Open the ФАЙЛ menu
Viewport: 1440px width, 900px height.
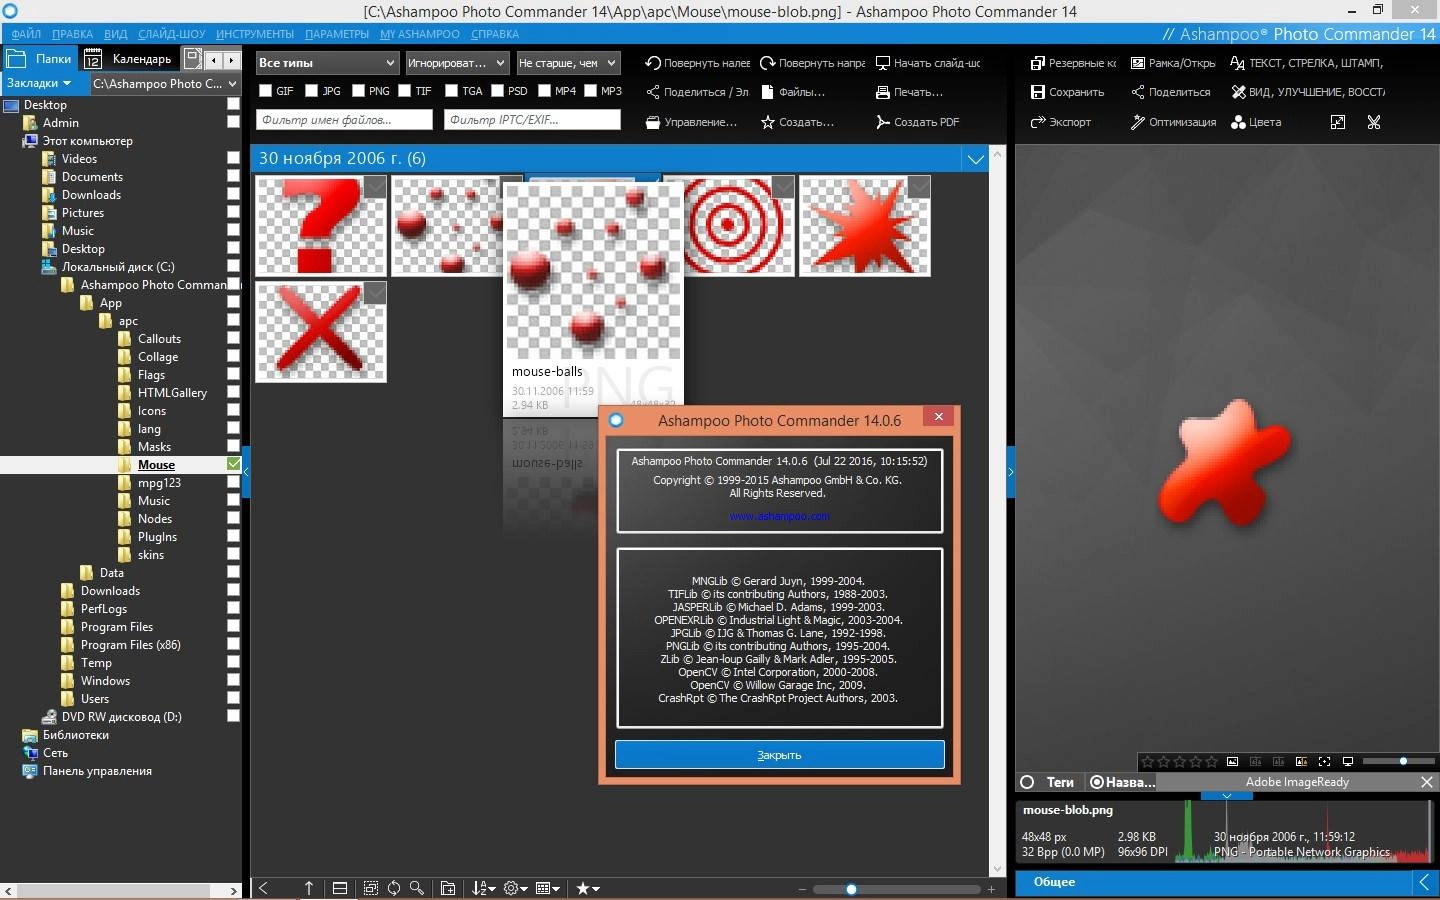coord(26,34)
